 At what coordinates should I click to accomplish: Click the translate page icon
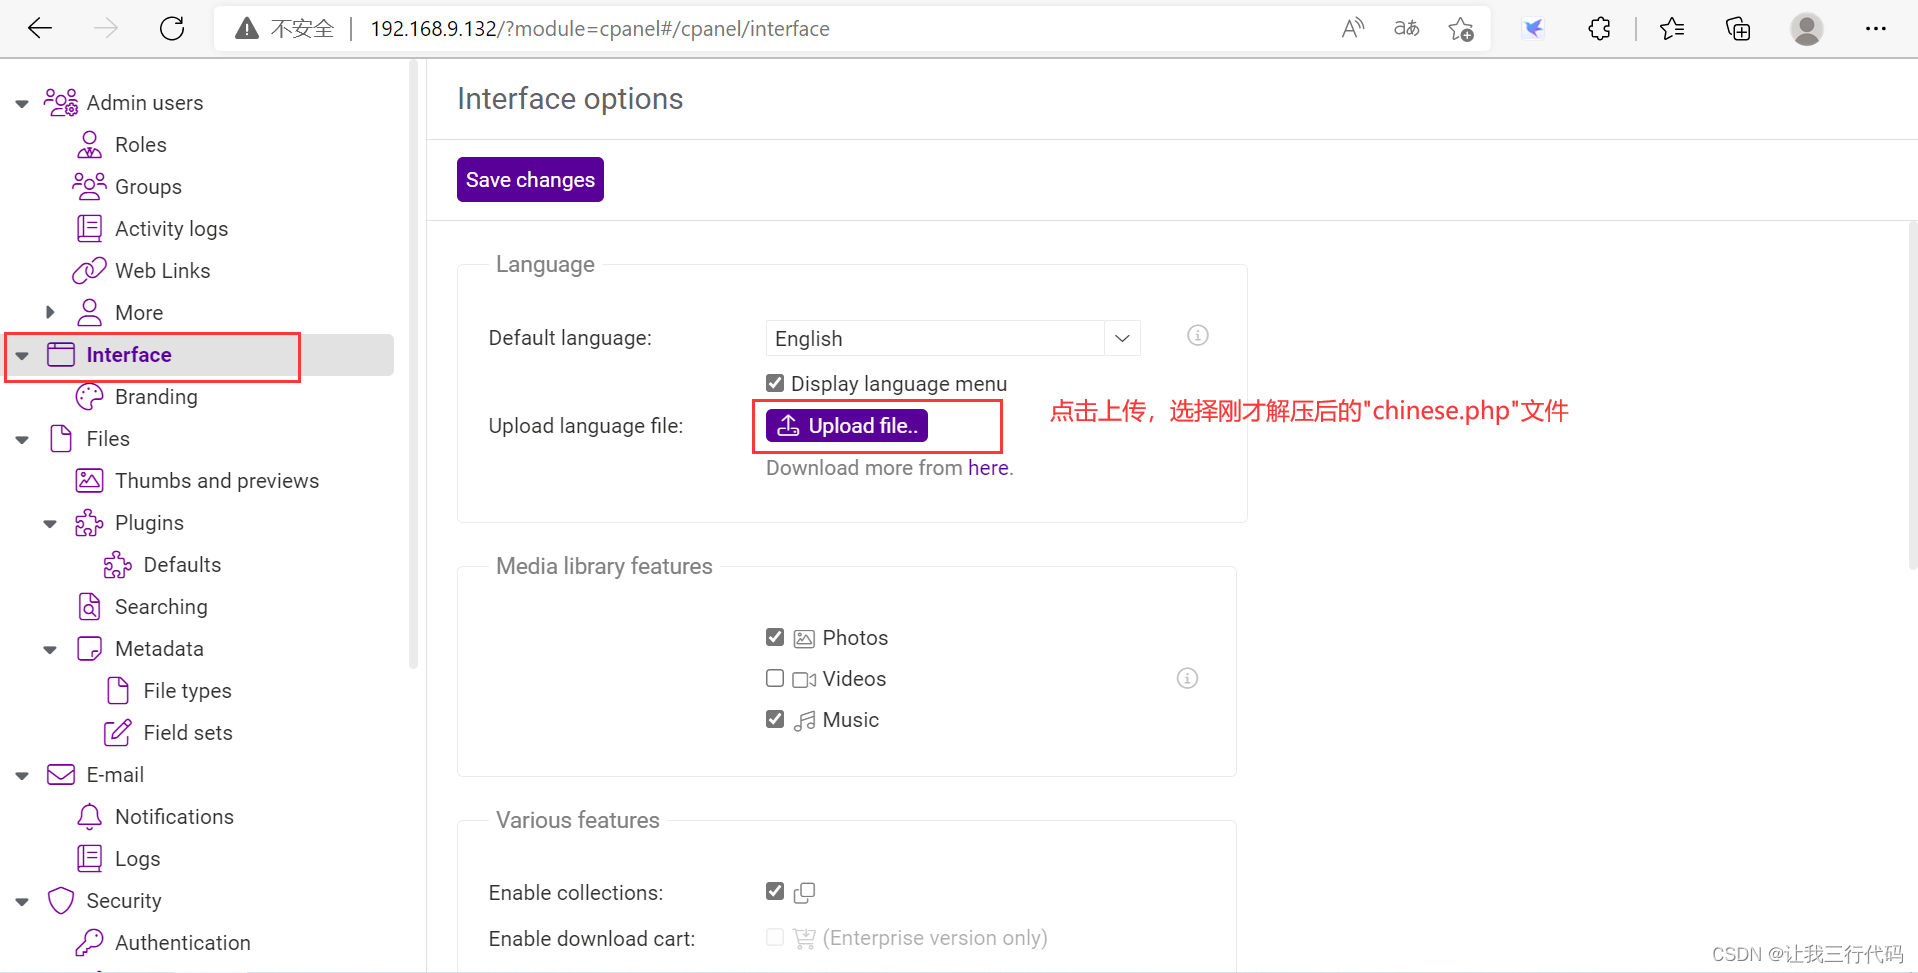coord(1406,28)
